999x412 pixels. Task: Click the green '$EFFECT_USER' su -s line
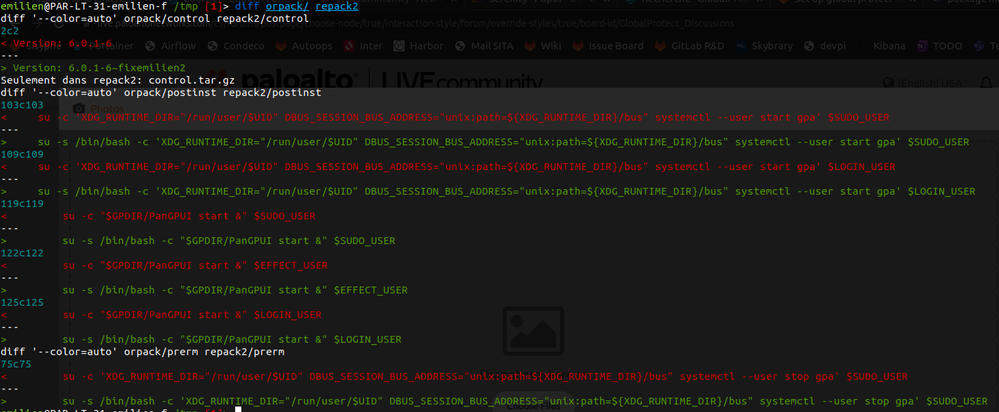204,290
